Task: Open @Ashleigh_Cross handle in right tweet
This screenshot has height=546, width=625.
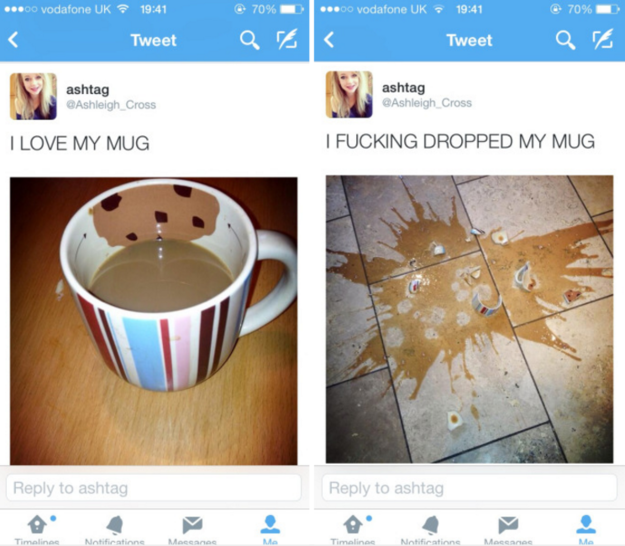Action: coord(427,103)
